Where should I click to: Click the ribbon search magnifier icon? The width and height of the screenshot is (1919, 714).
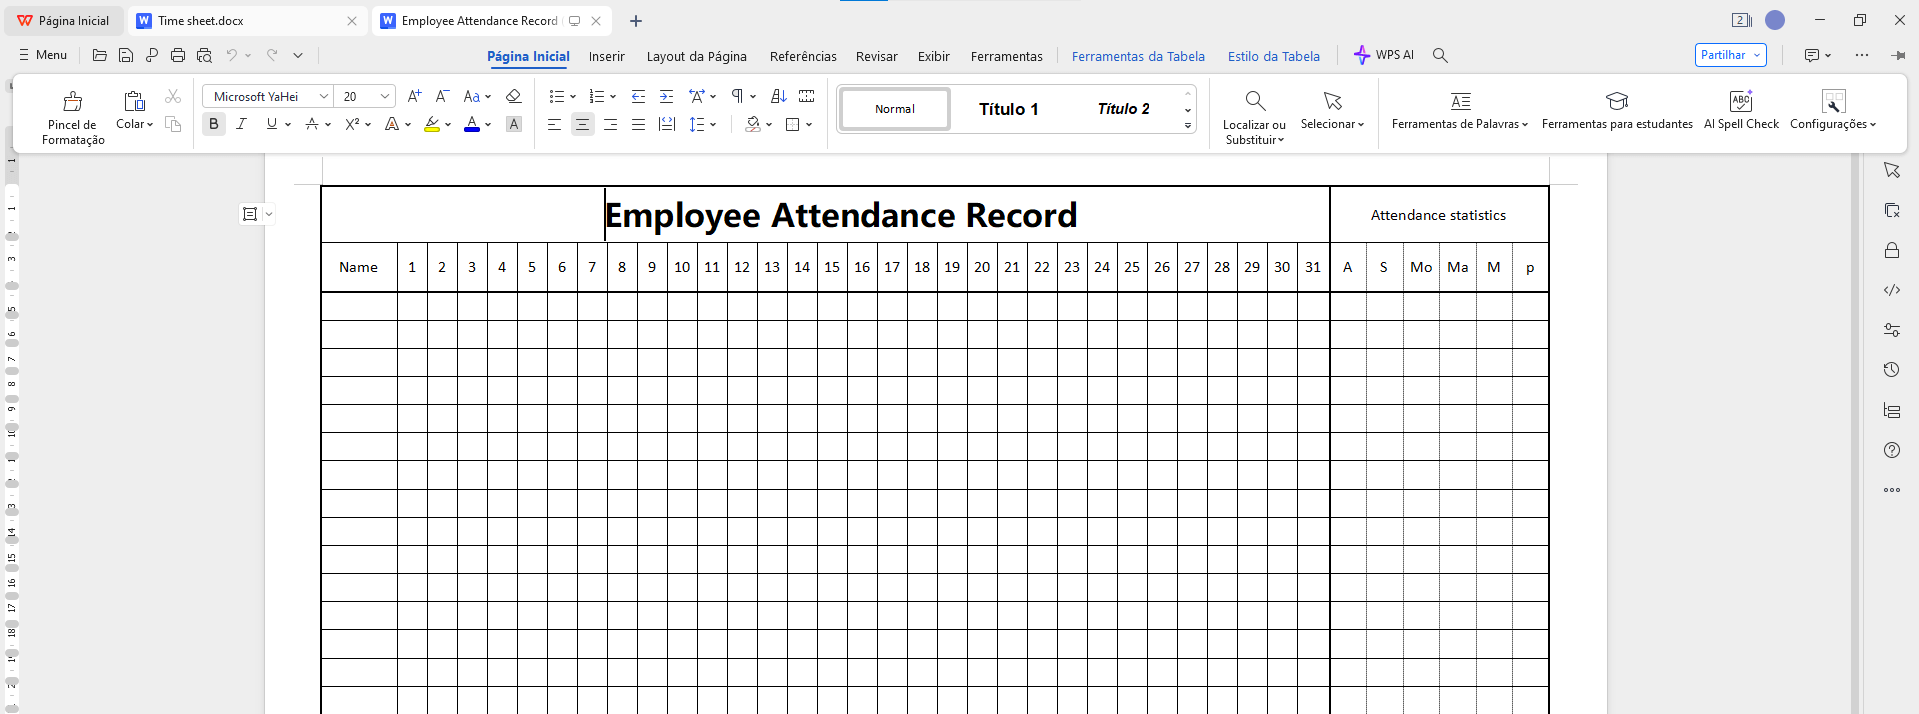click(1440, 55)
